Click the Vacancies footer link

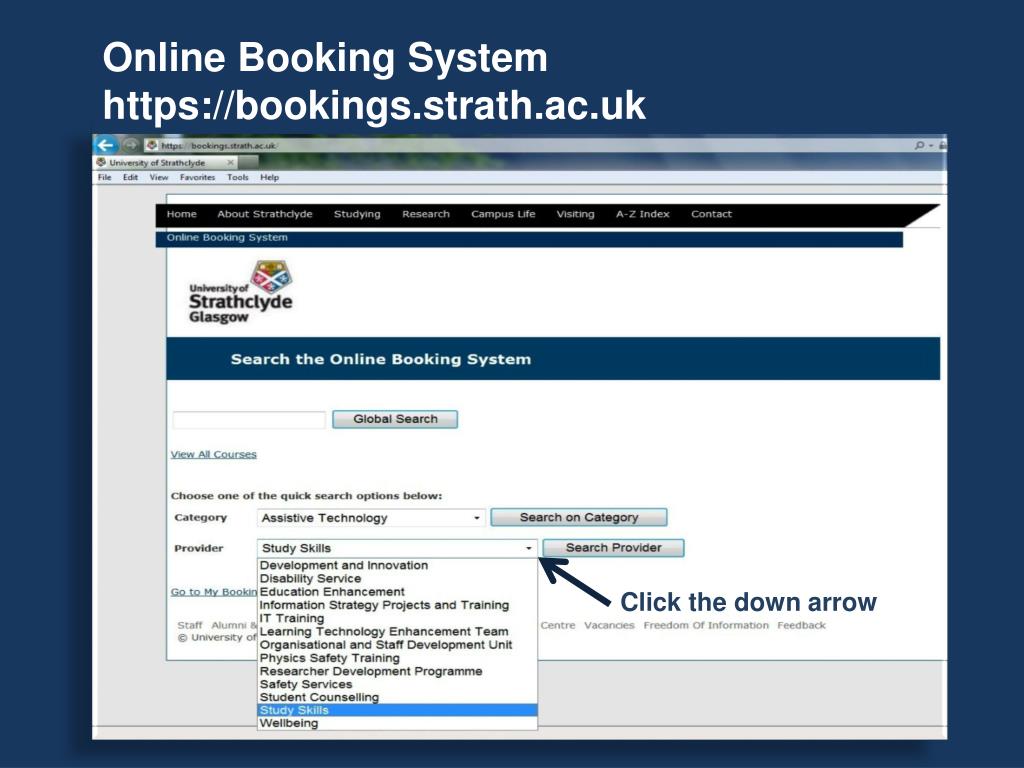click(x=609, y=625)
